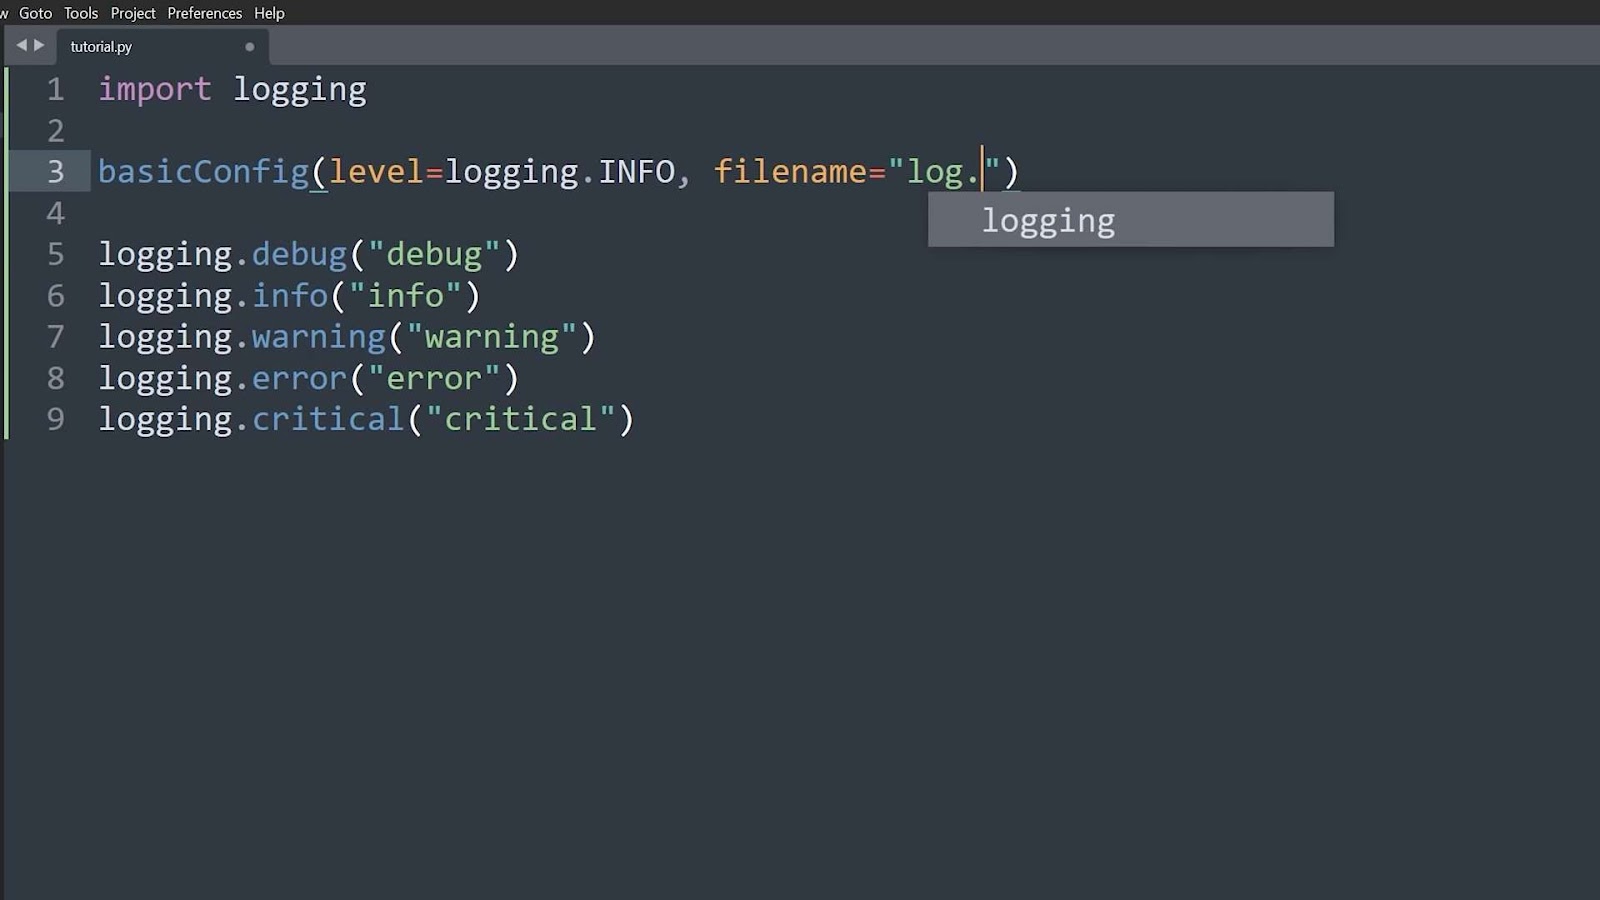Switch to the tutorial.py tab
Screen dimensions: 1600x900
[100, 46]
